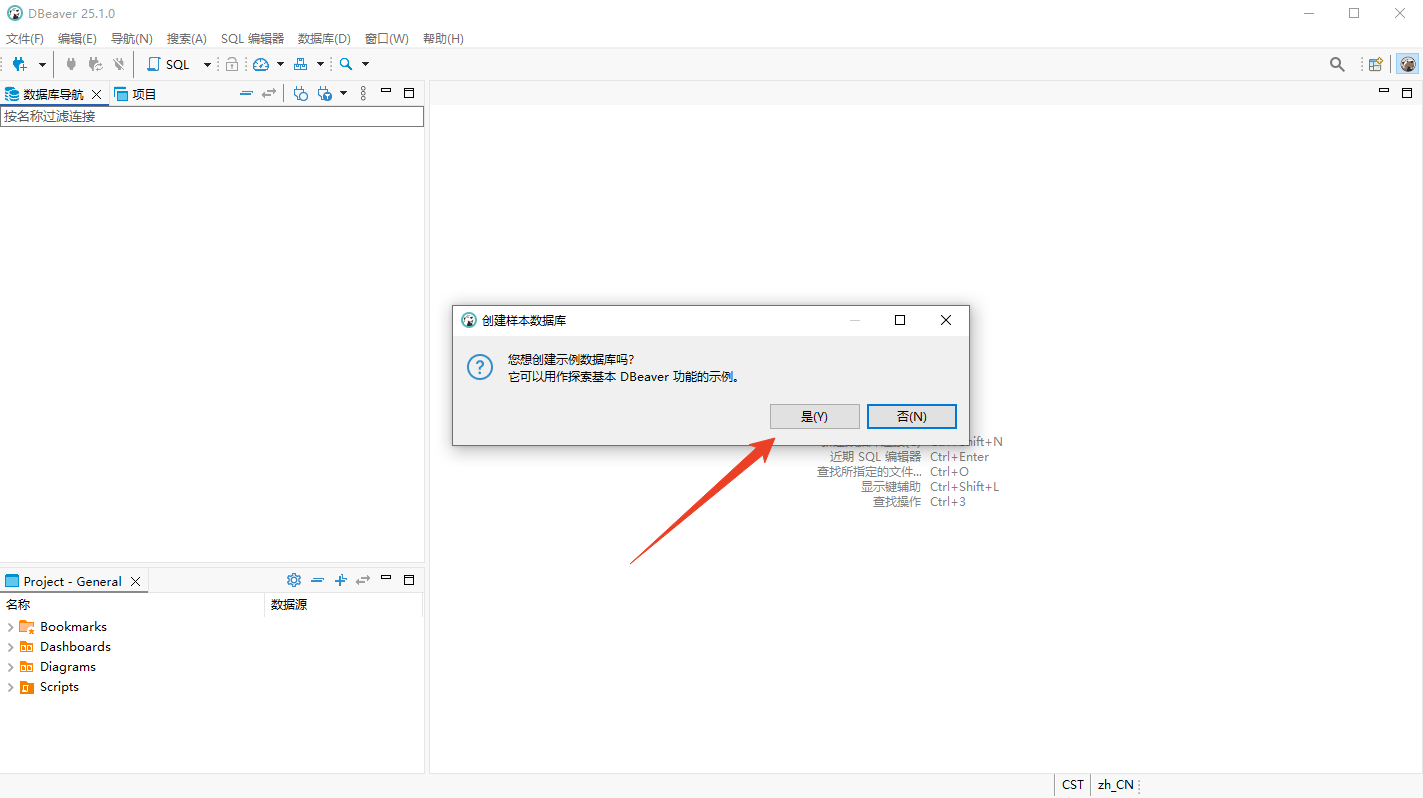This screenshot has width=1423, height=798.
Task: Click the magnifier search icon in top-right corner
Action: 1337,64
